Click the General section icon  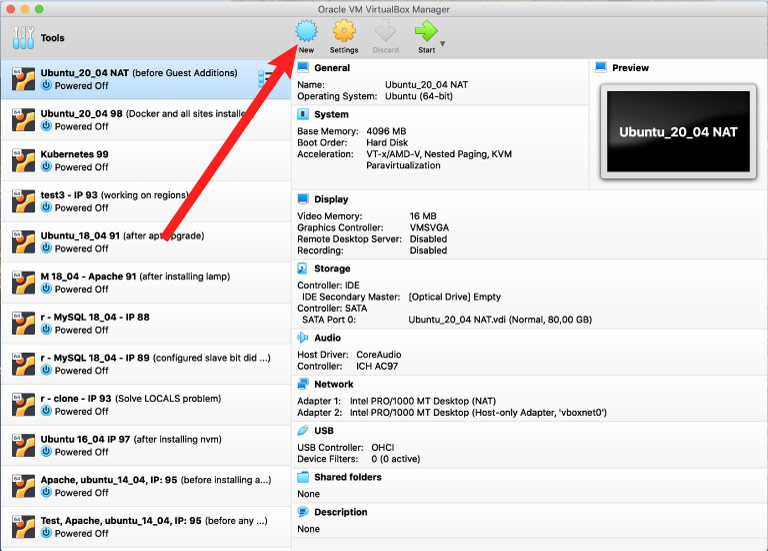(303, 67)
